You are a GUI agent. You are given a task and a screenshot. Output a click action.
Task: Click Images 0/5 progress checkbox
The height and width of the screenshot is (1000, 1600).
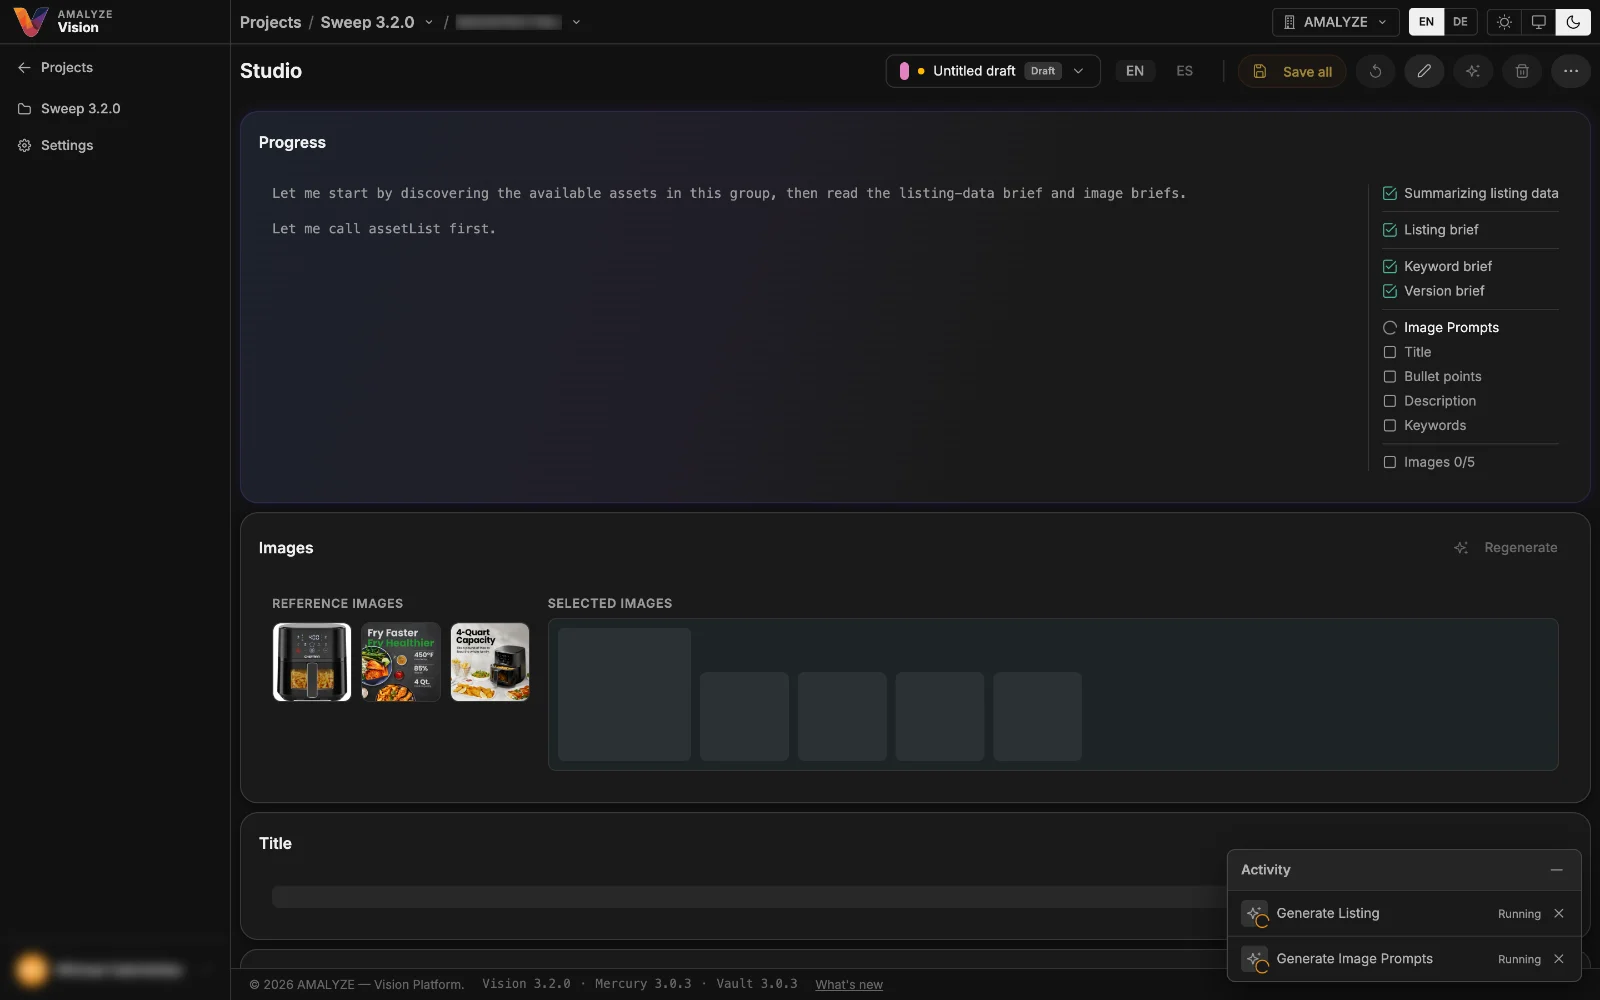[x=1389, y=462]
